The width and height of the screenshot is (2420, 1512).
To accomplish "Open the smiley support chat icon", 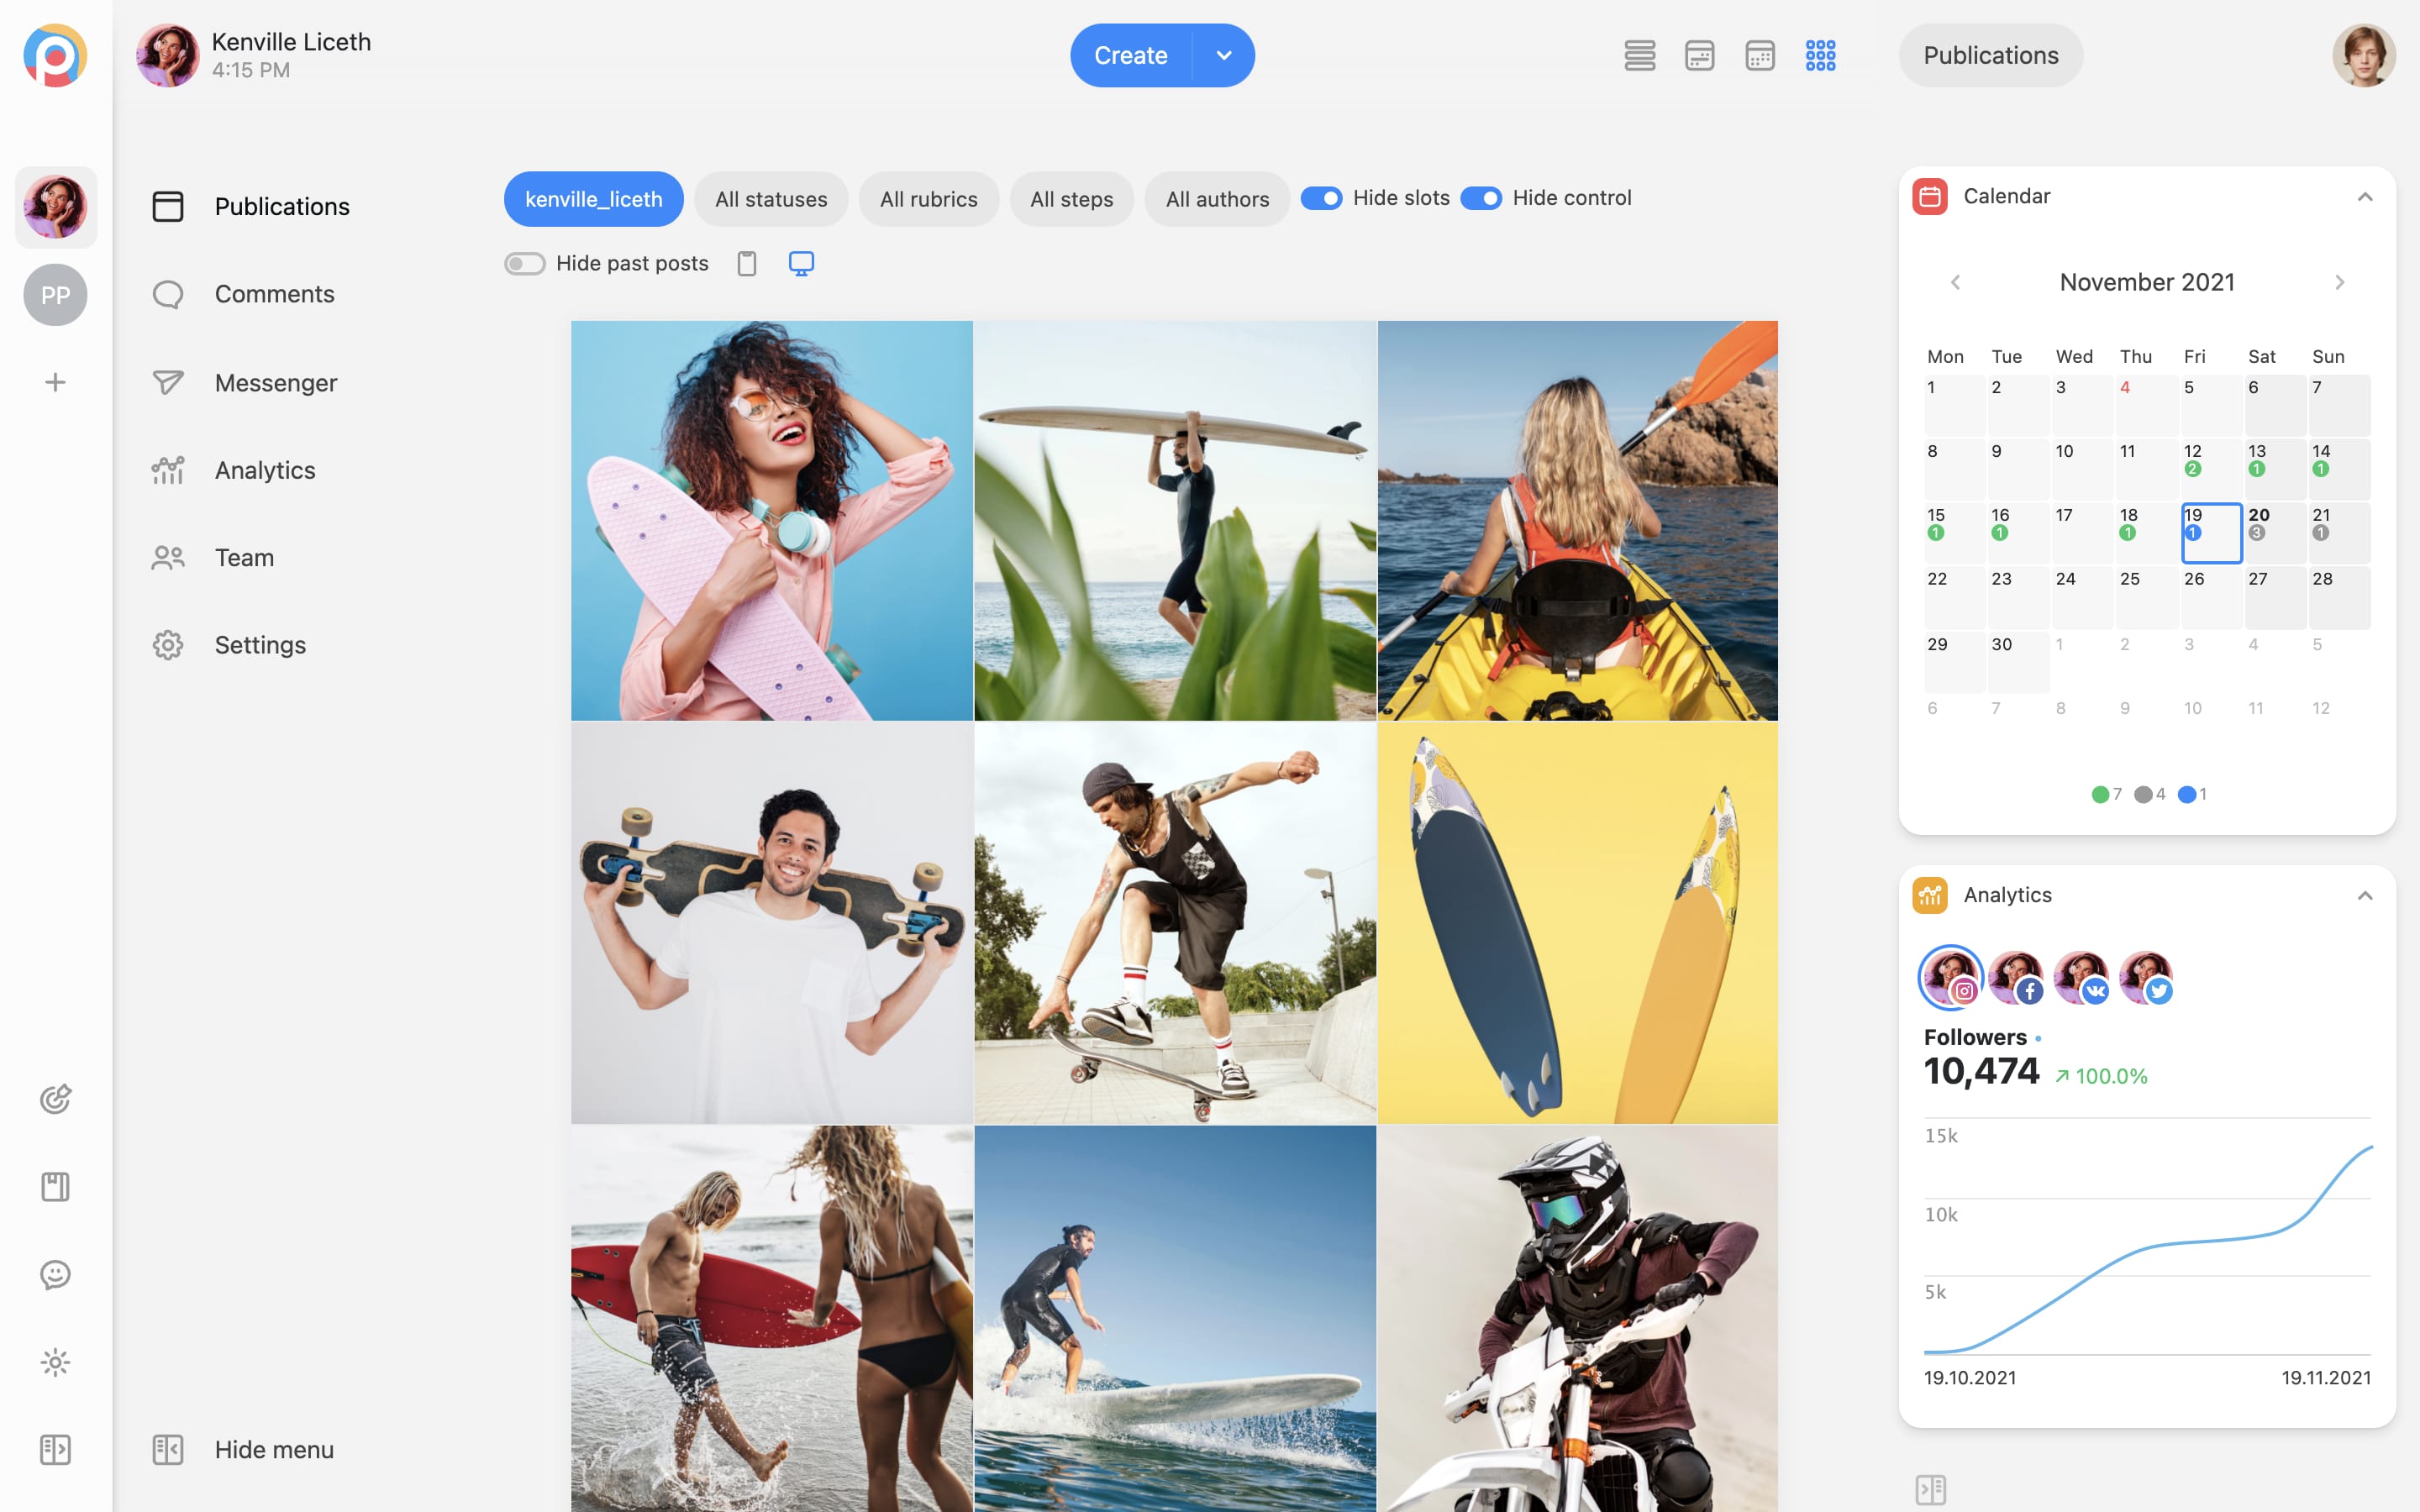I will pyautogui.click(x=55, y=1274).
